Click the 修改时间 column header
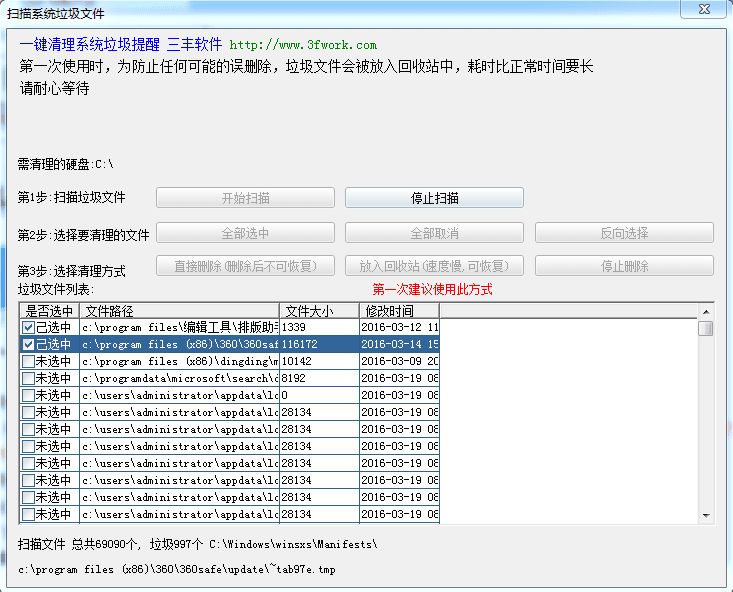The width and height of the screenshot is (733, 592). coord(398,311)
